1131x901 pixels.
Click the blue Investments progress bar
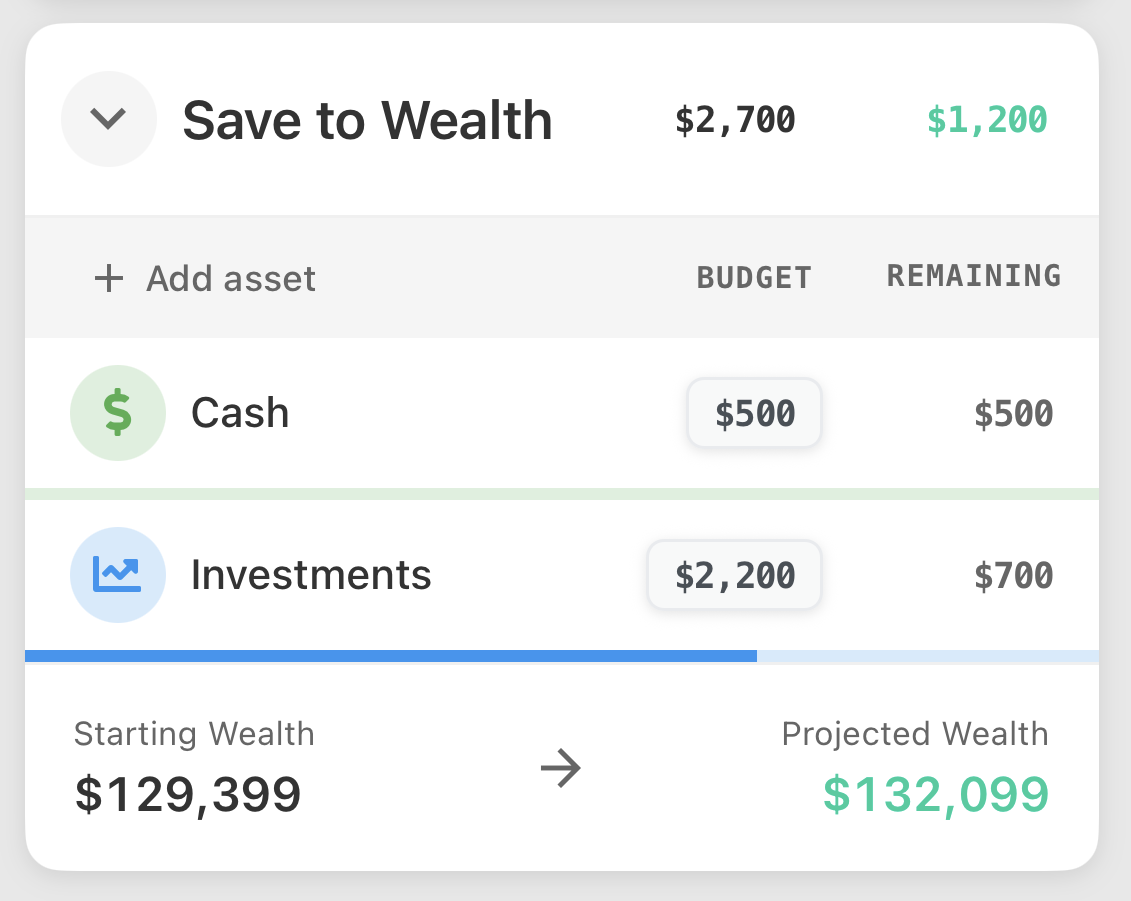(x=390, y=656)
